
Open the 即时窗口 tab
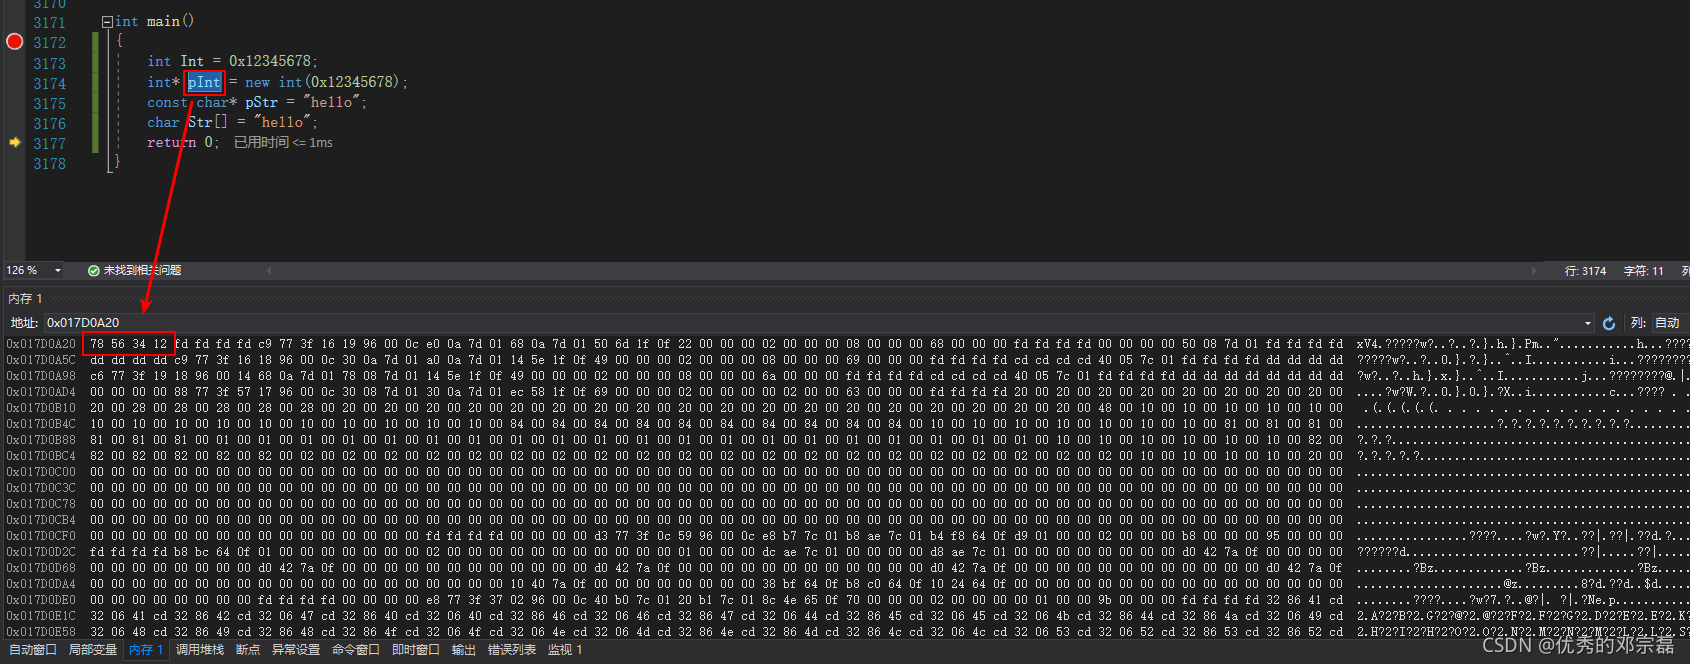[416, 650]
